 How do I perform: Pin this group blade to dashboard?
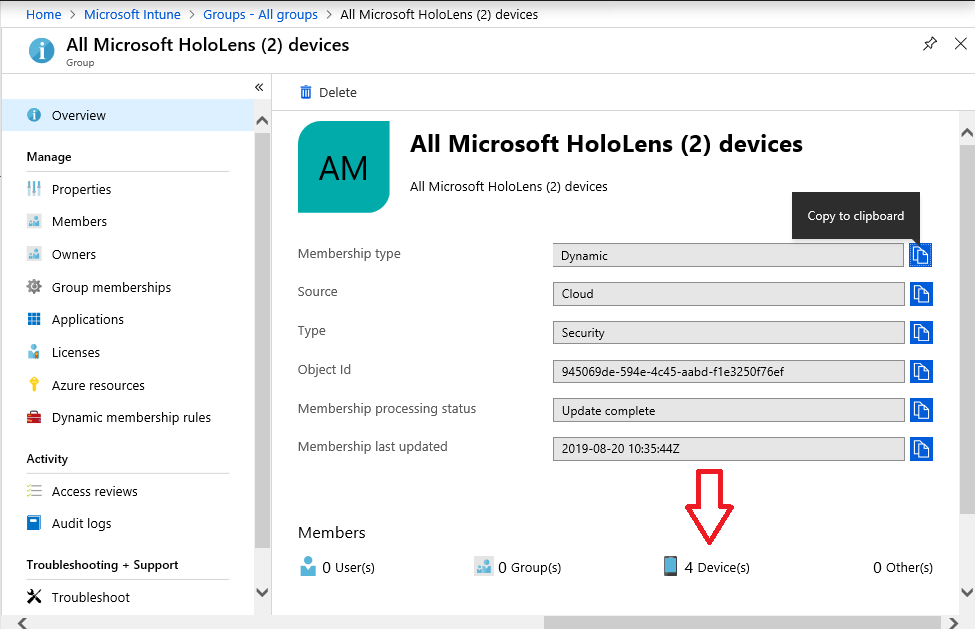pos(930,44)
